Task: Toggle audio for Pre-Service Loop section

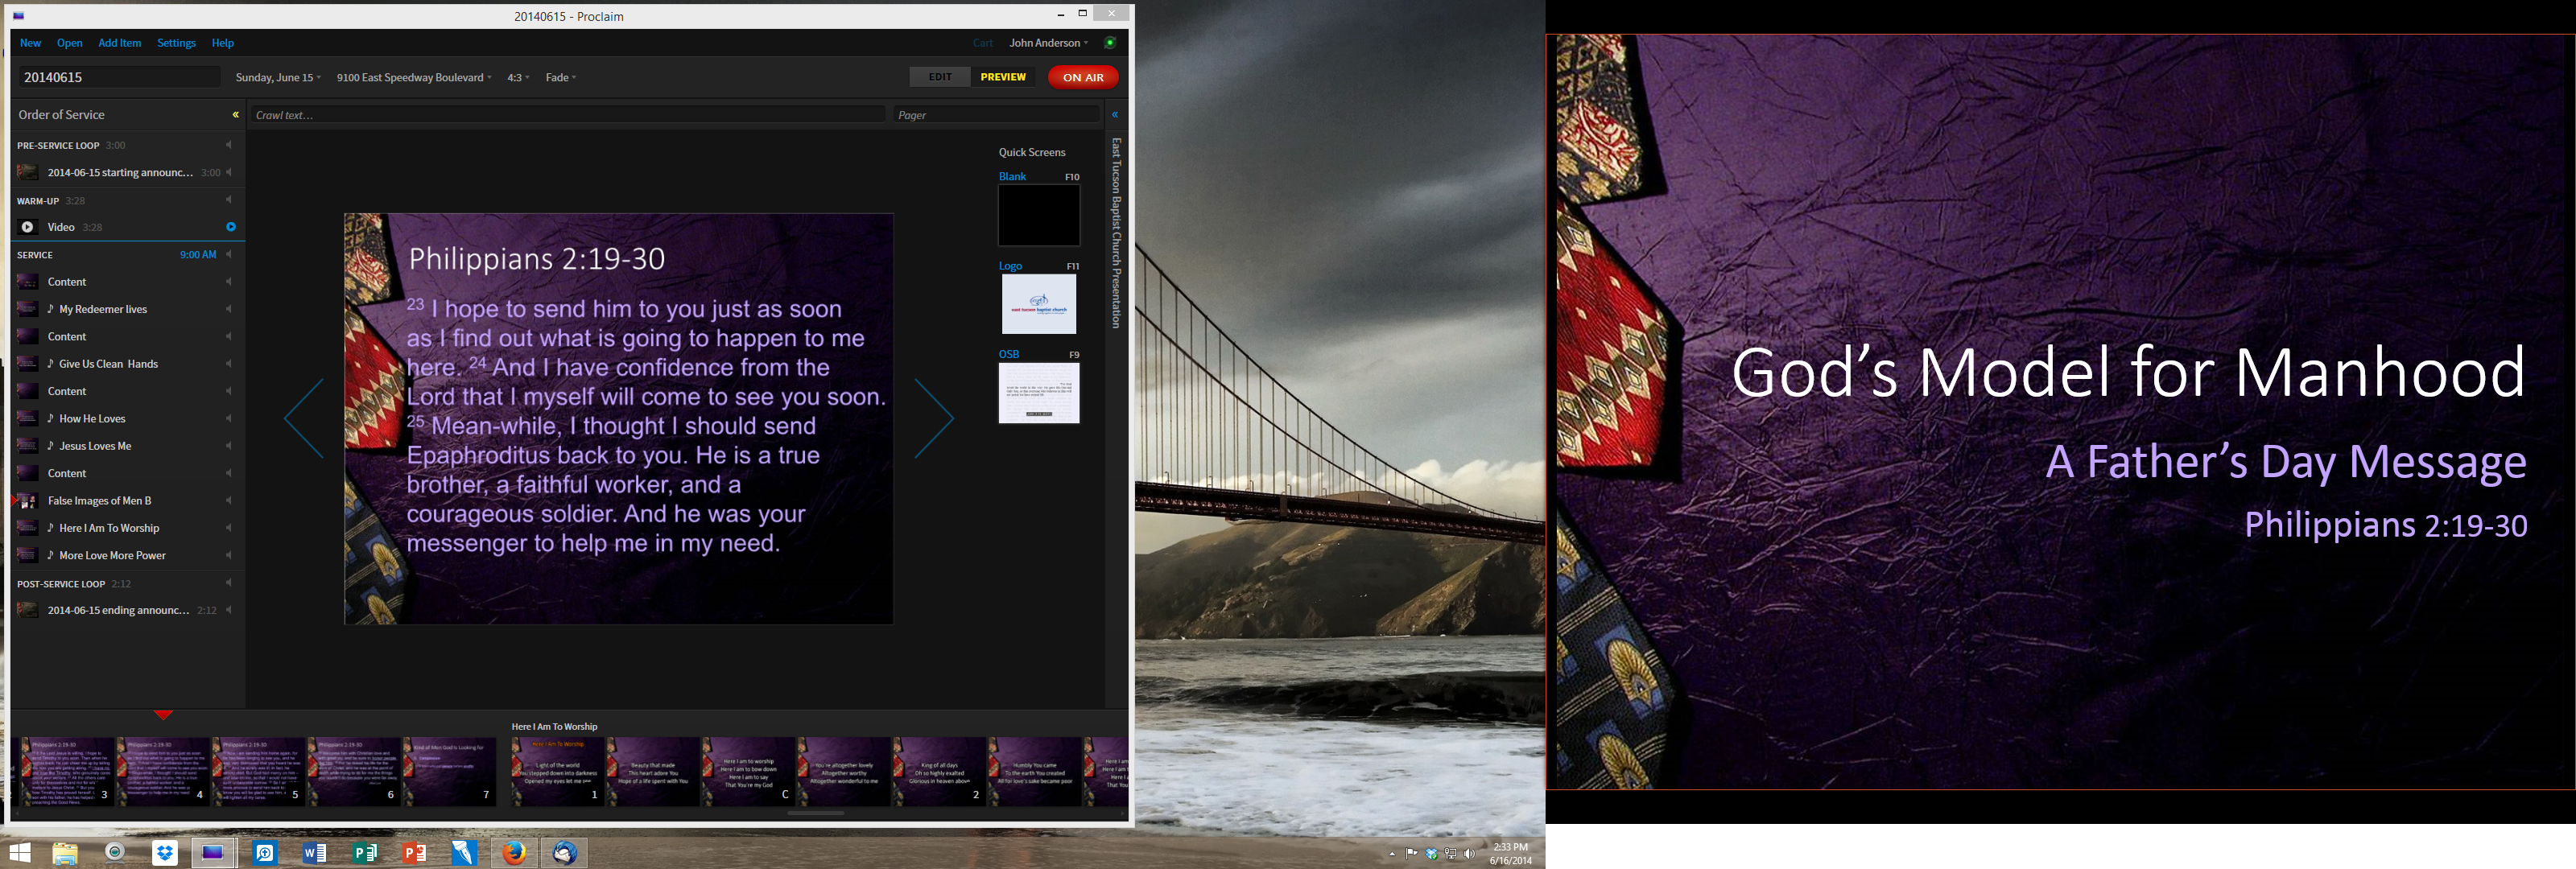Action: click(x=229, y=145)
